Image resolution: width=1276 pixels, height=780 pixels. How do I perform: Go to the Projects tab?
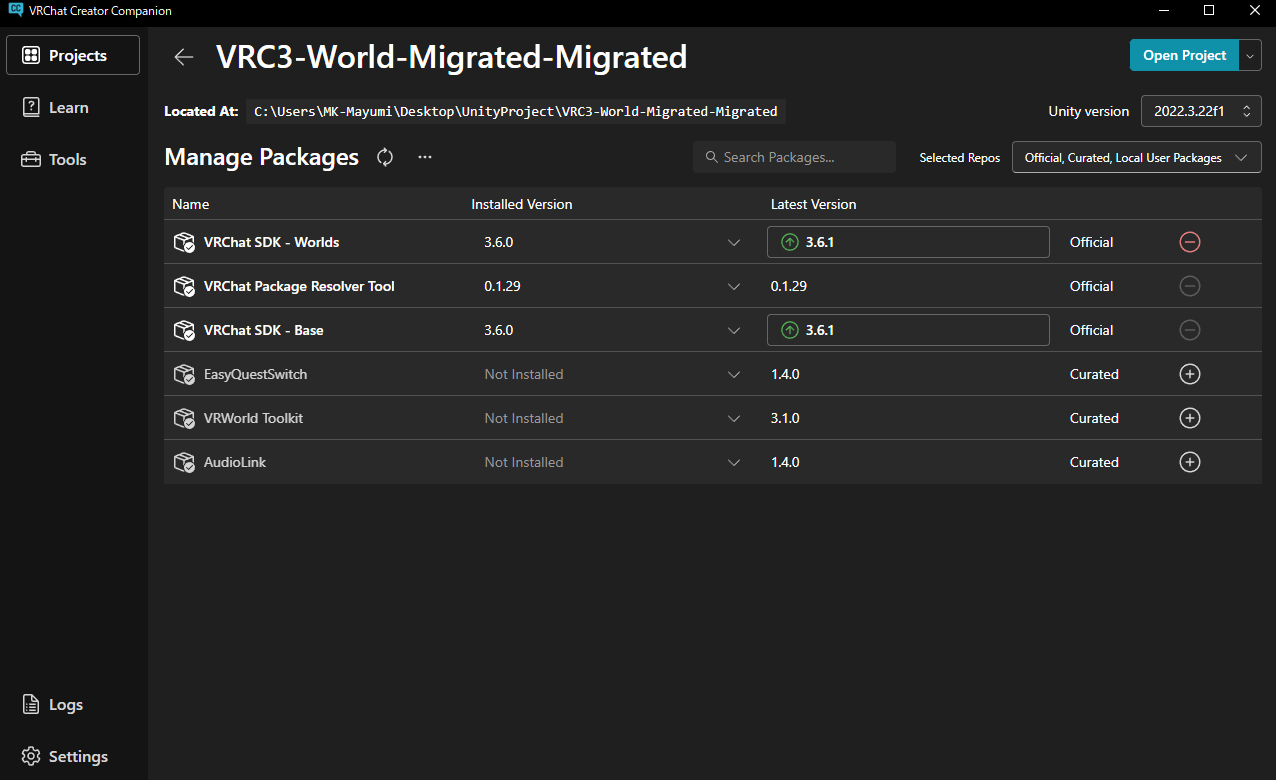click(x=73, y=56)
